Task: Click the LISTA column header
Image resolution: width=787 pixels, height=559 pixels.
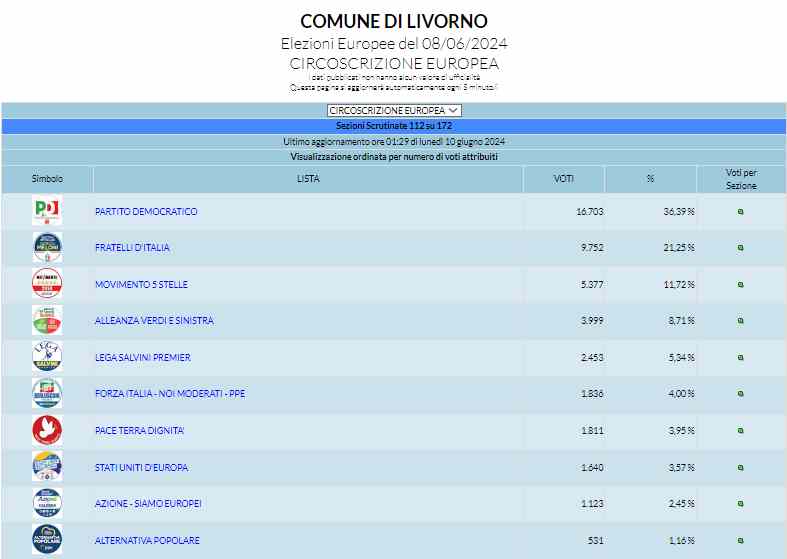Action: [308, 179]
